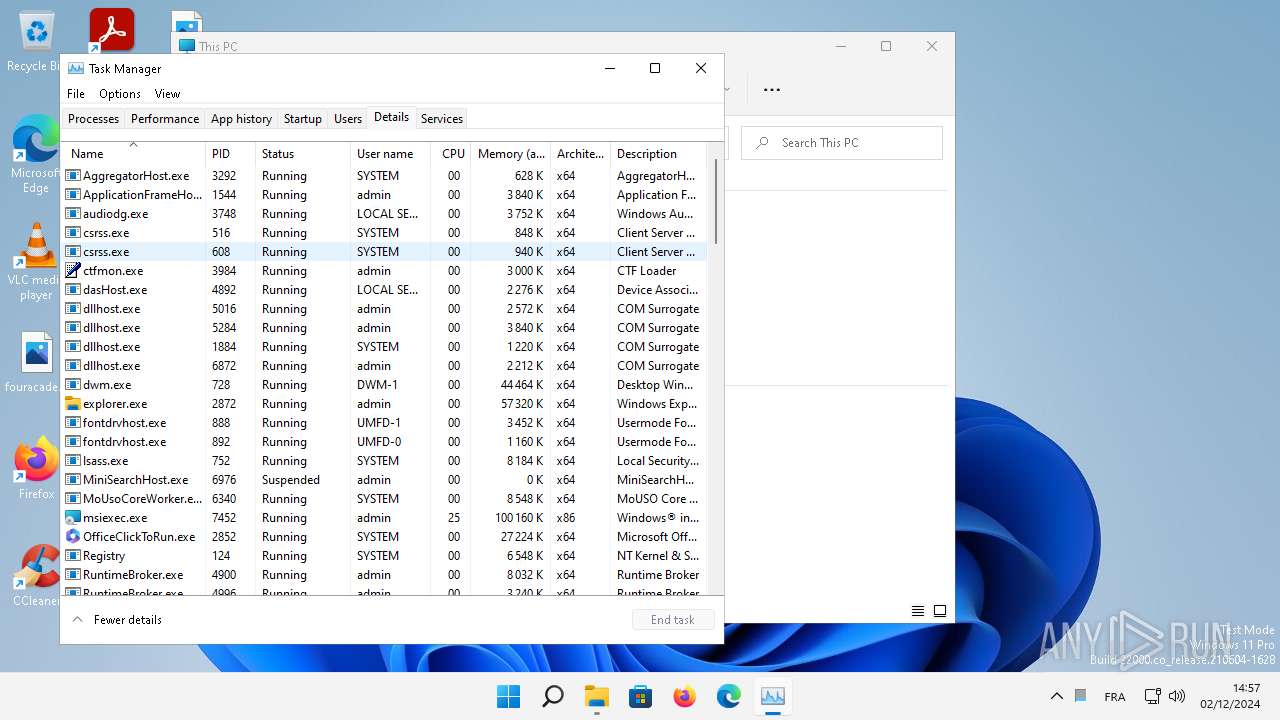The image size is (1280, 720).
Task: Click the Registry process icon
Action: 73,556
